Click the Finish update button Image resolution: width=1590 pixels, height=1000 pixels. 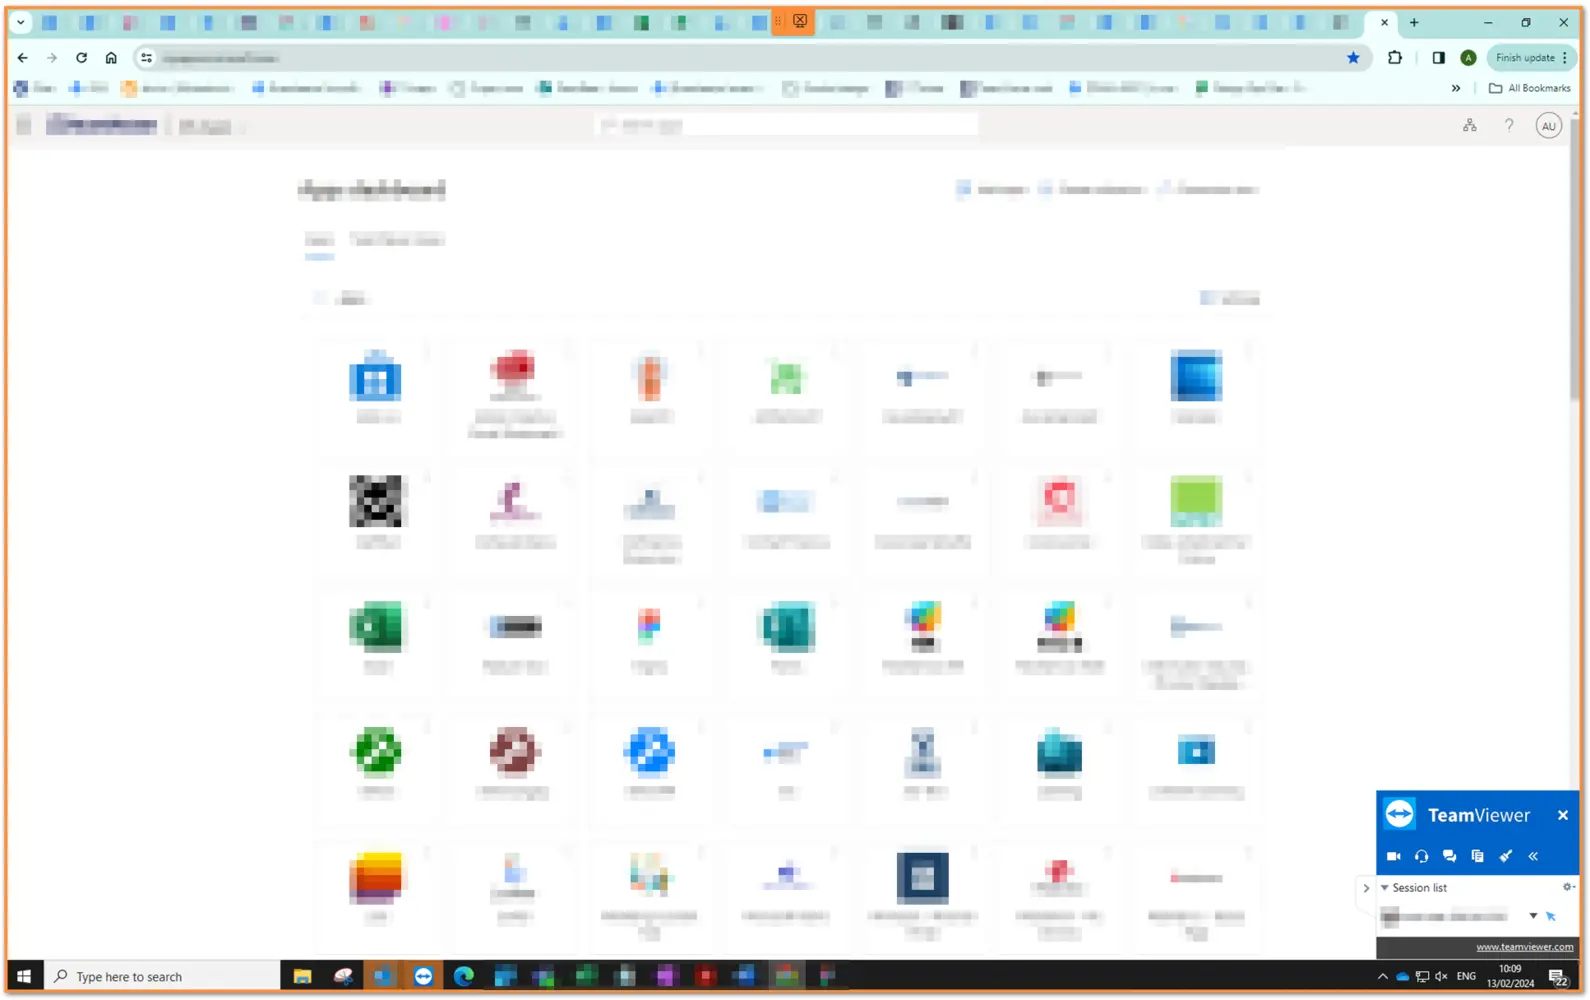[x=1531, y=58]
